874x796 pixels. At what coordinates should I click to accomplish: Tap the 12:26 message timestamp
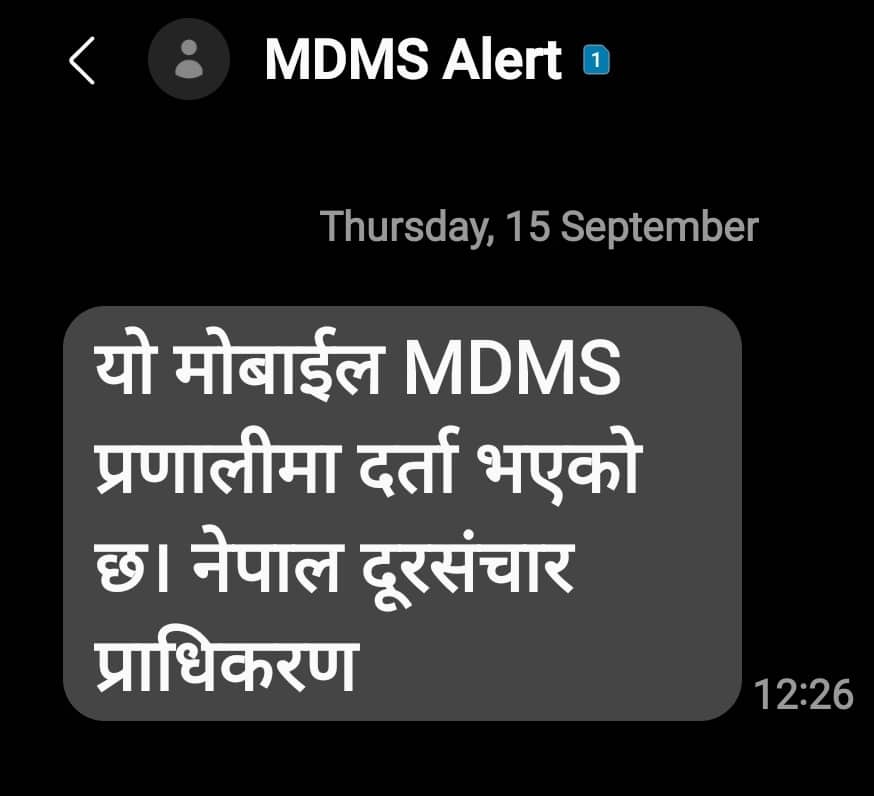click(803, 694)
